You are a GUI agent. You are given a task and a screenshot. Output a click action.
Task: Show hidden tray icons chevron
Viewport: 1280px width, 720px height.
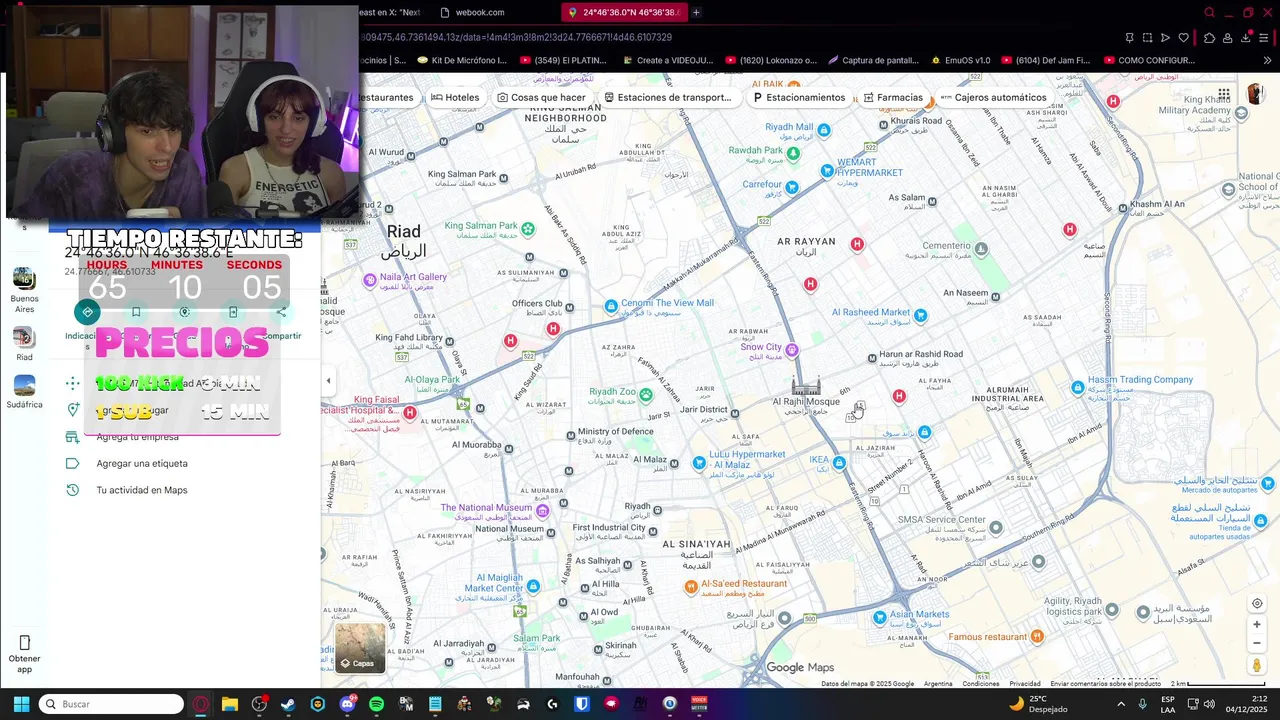point(1120,704)
